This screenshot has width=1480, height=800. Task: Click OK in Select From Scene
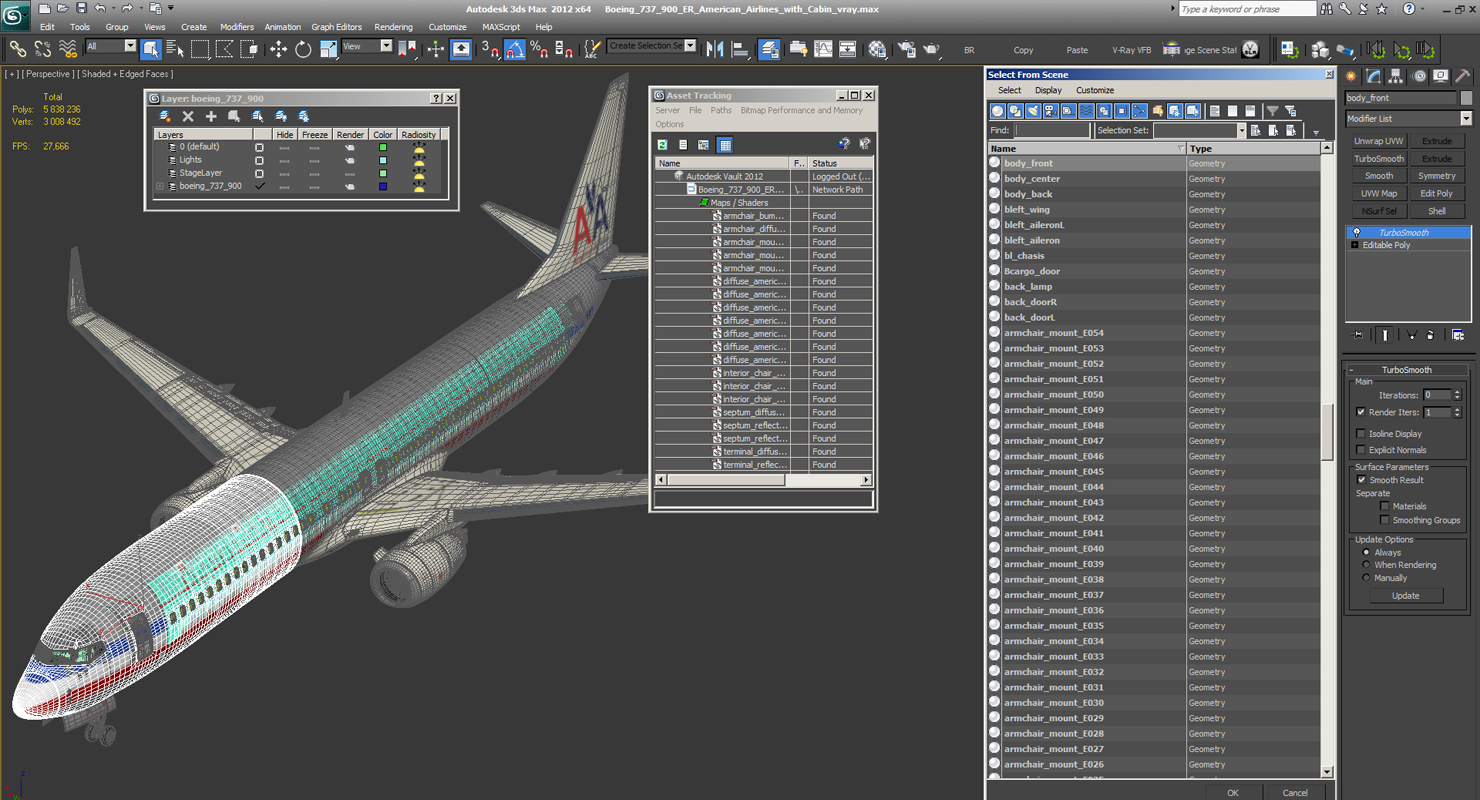coord(1232,793)
